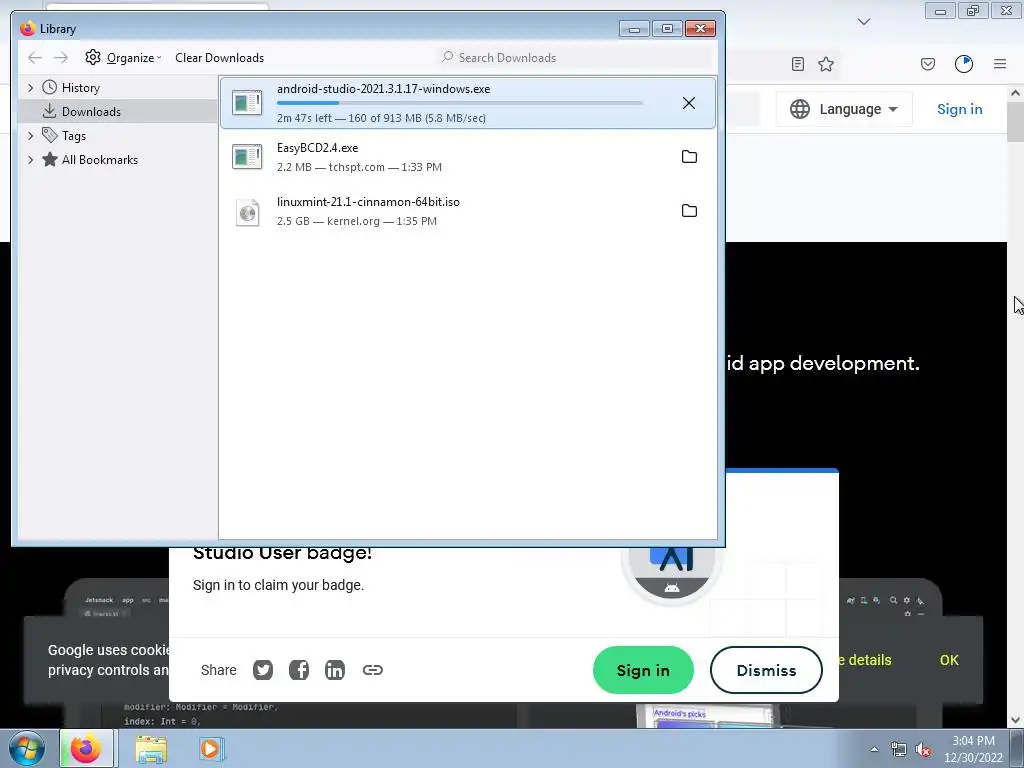Open Windows Start menu
This screenshot has height=768, width=1024.
click(x=26, y=748)
